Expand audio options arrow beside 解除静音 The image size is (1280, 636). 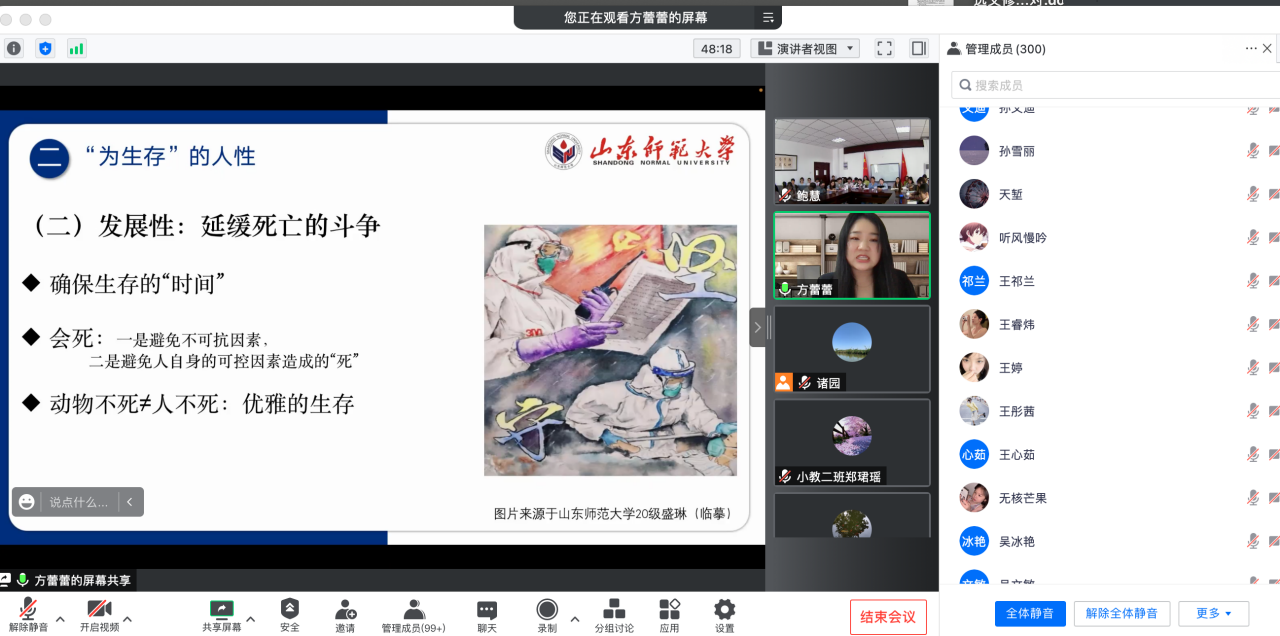tap(60, 619)
